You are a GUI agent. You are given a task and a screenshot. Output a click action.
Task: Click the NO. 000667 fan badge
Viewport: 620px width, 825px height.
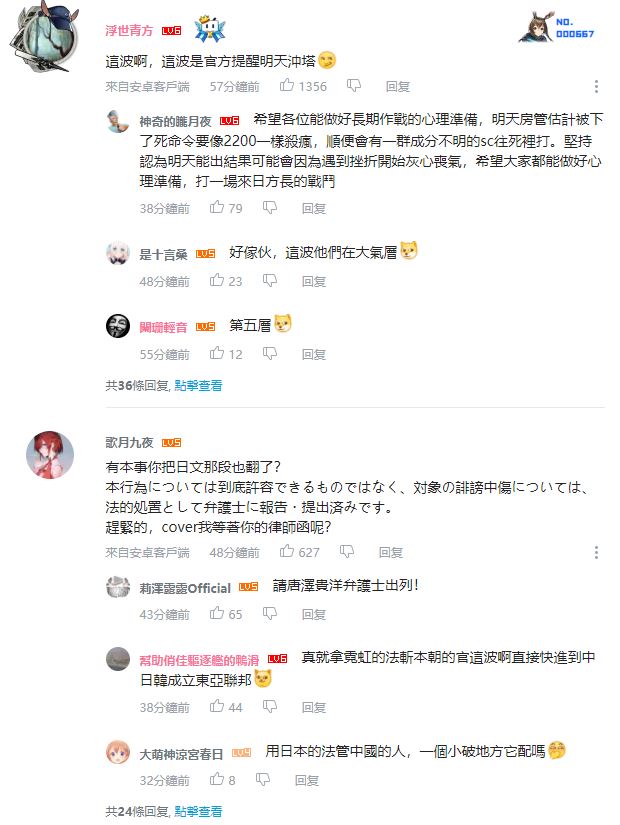[557, 28]
